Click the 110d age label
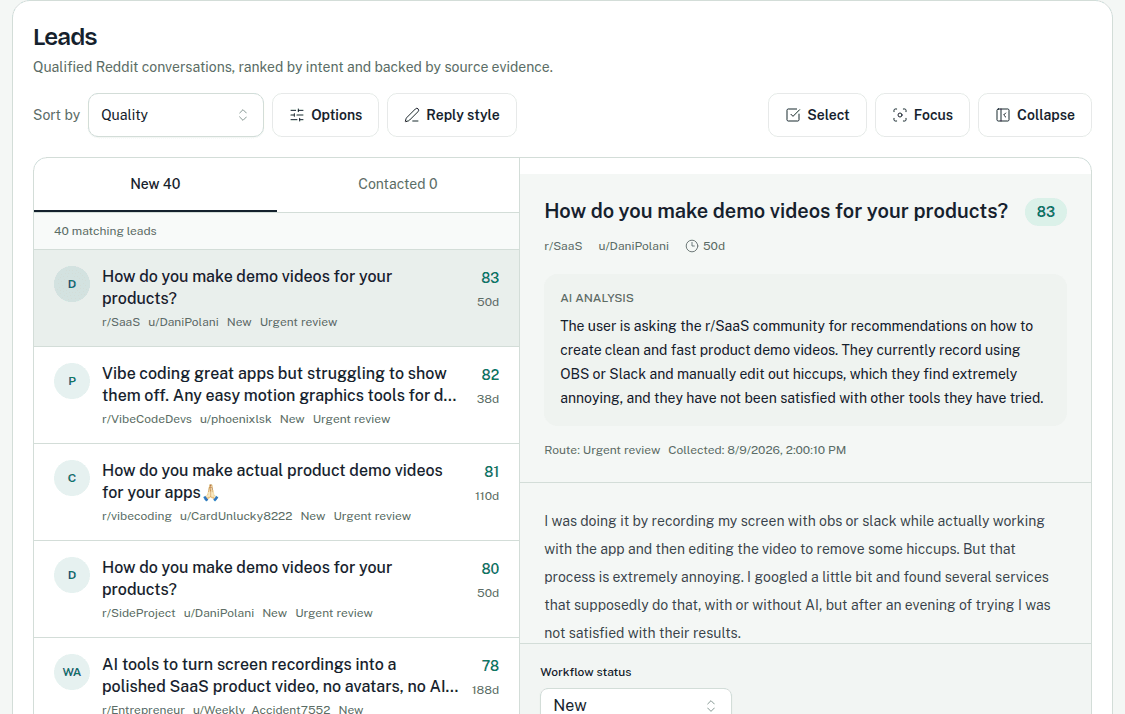This screenshot has width=1125, height=714. 486,496
